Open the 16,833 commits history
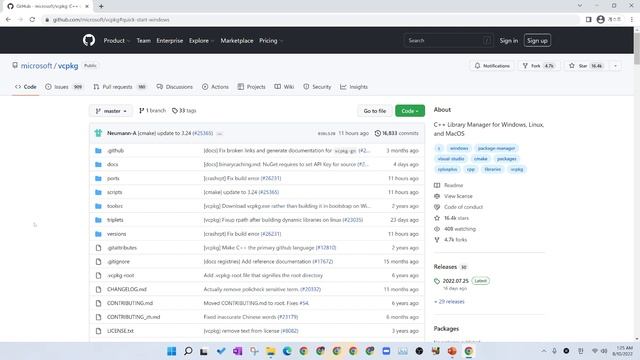 click(x=397, y=133)
